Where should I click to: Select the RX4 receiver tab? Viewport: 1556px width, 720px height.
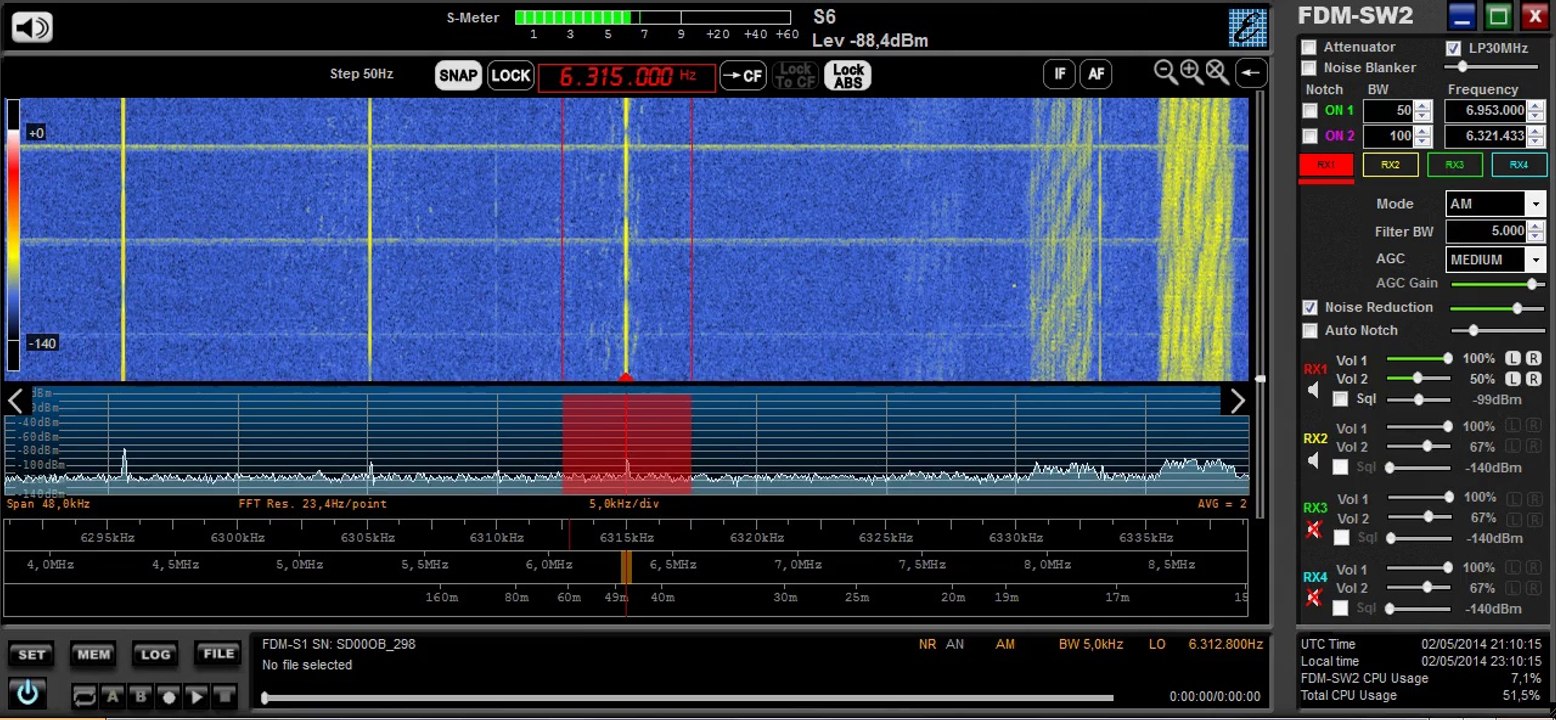pos(1519,165)
